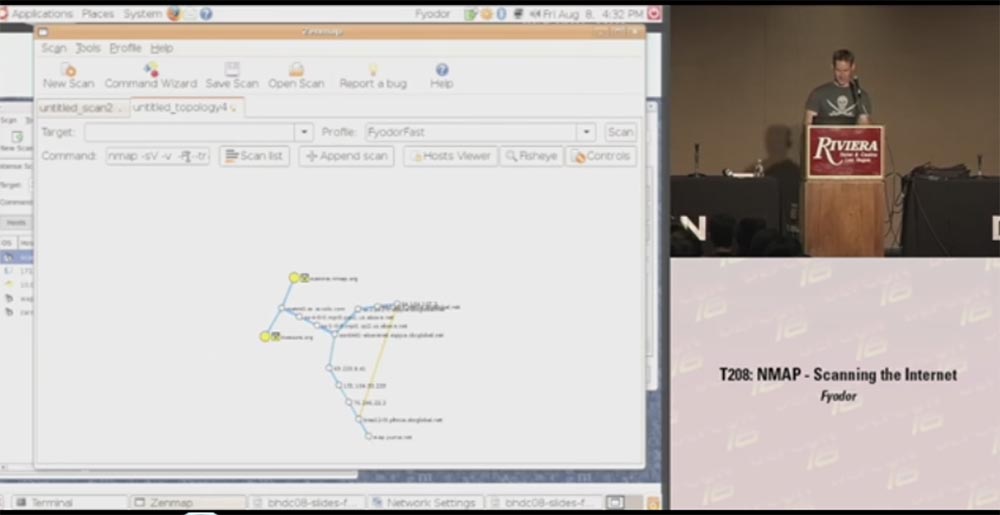
Task: Click the Zenmap taskbar entry
Action: [188, 502]
